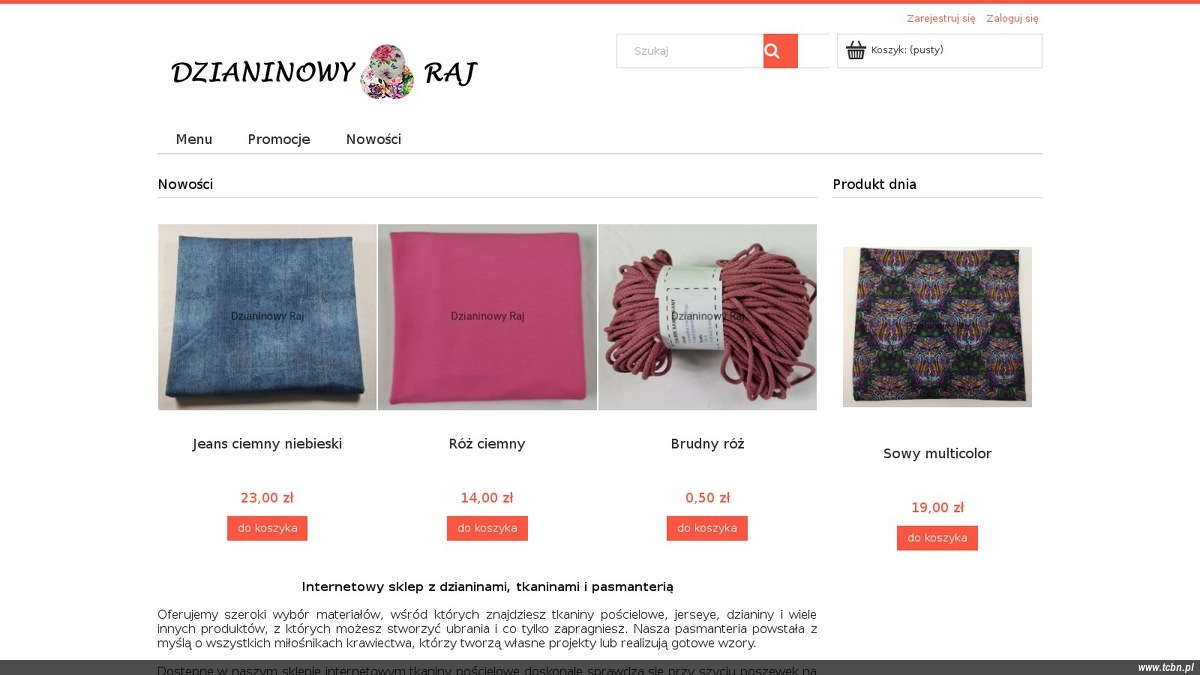Add Brudny róż to basket

707,528
